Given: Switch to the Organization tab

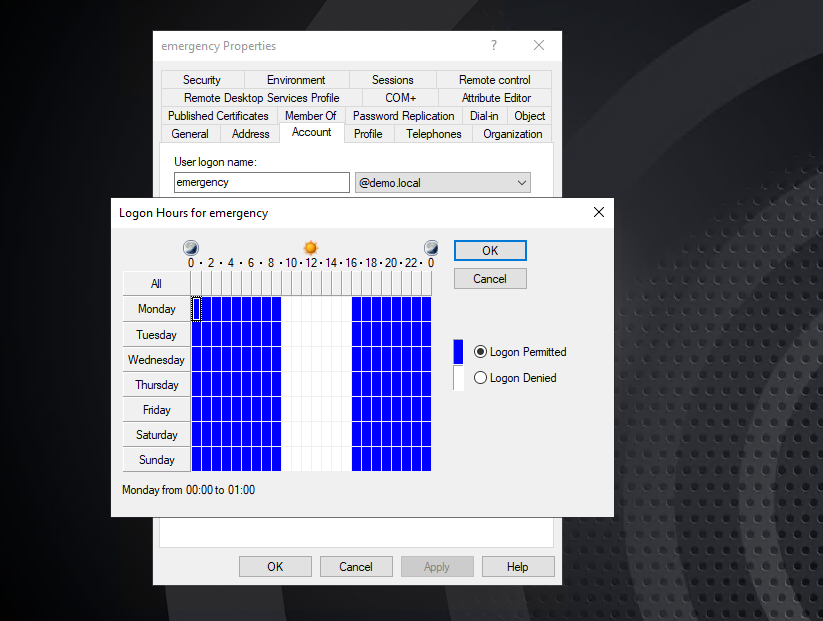Looking at the screenshot, I should pyautogui.click(x=512, y=134).
